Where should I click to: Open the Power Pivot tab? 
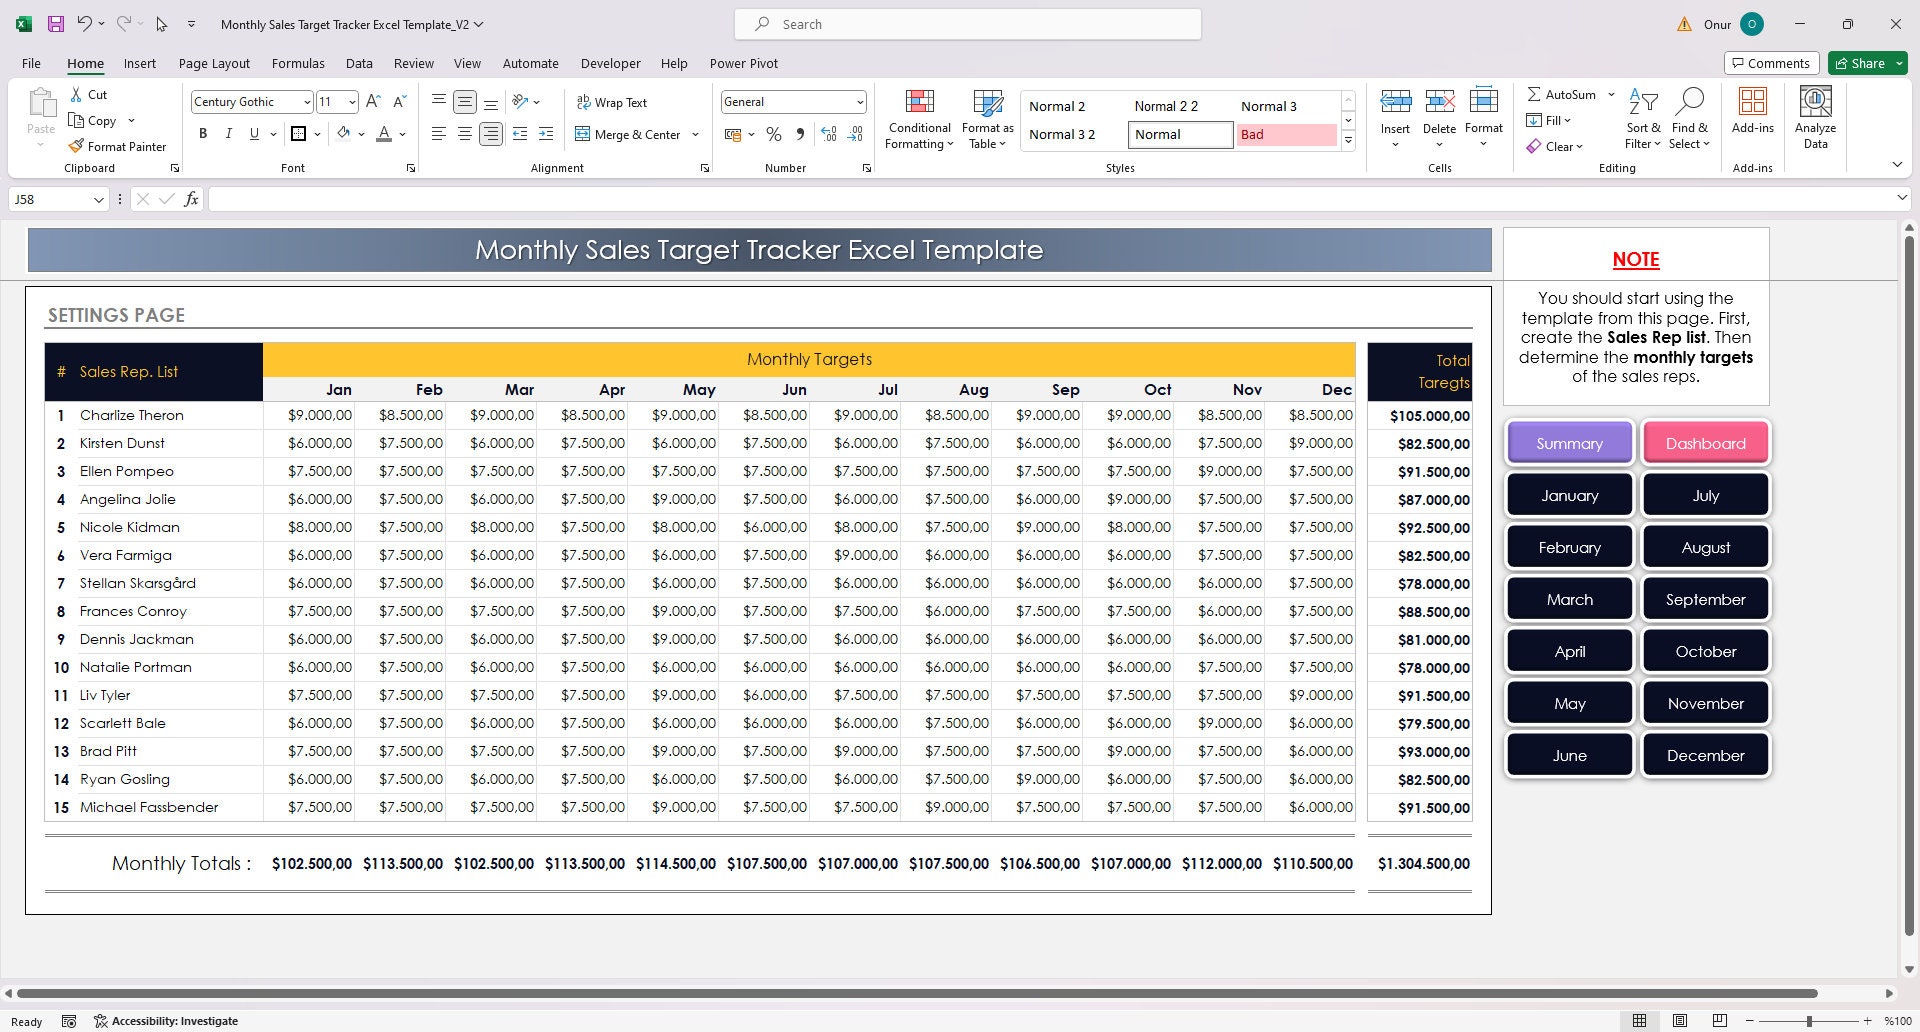click(x=743, y=63)
